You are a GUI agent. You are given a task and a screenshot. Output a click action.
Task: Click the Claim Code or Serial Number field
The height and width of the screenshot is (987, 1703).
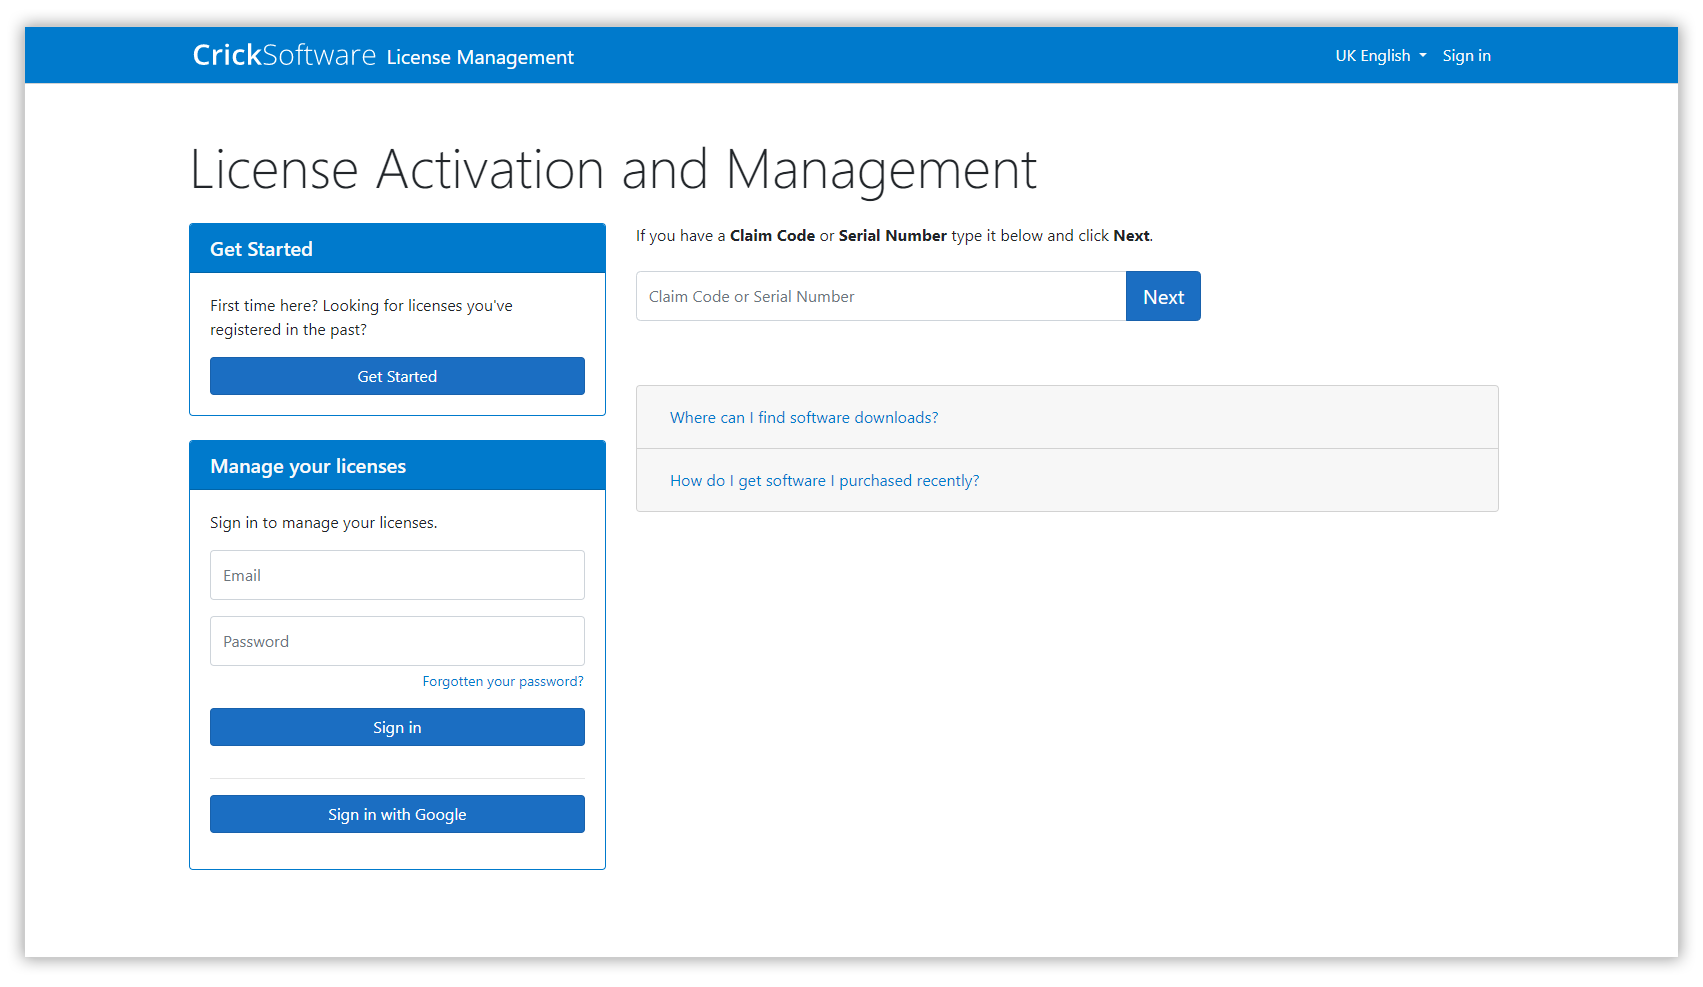click(880, 296)
